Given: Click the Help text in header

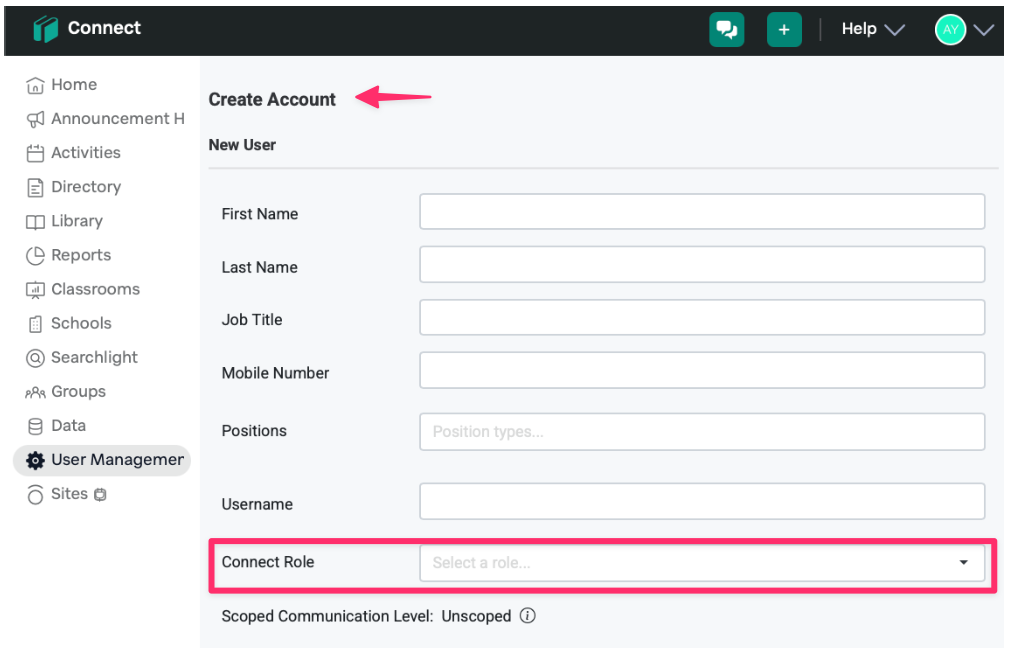Looking at the screenshot, I should tap(859, 29).
